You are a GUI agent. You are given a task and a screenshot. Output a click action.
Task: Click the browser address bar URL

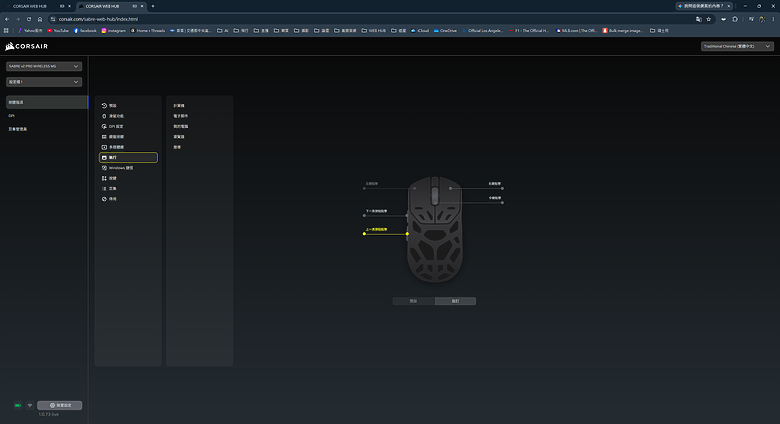point(98,19)
